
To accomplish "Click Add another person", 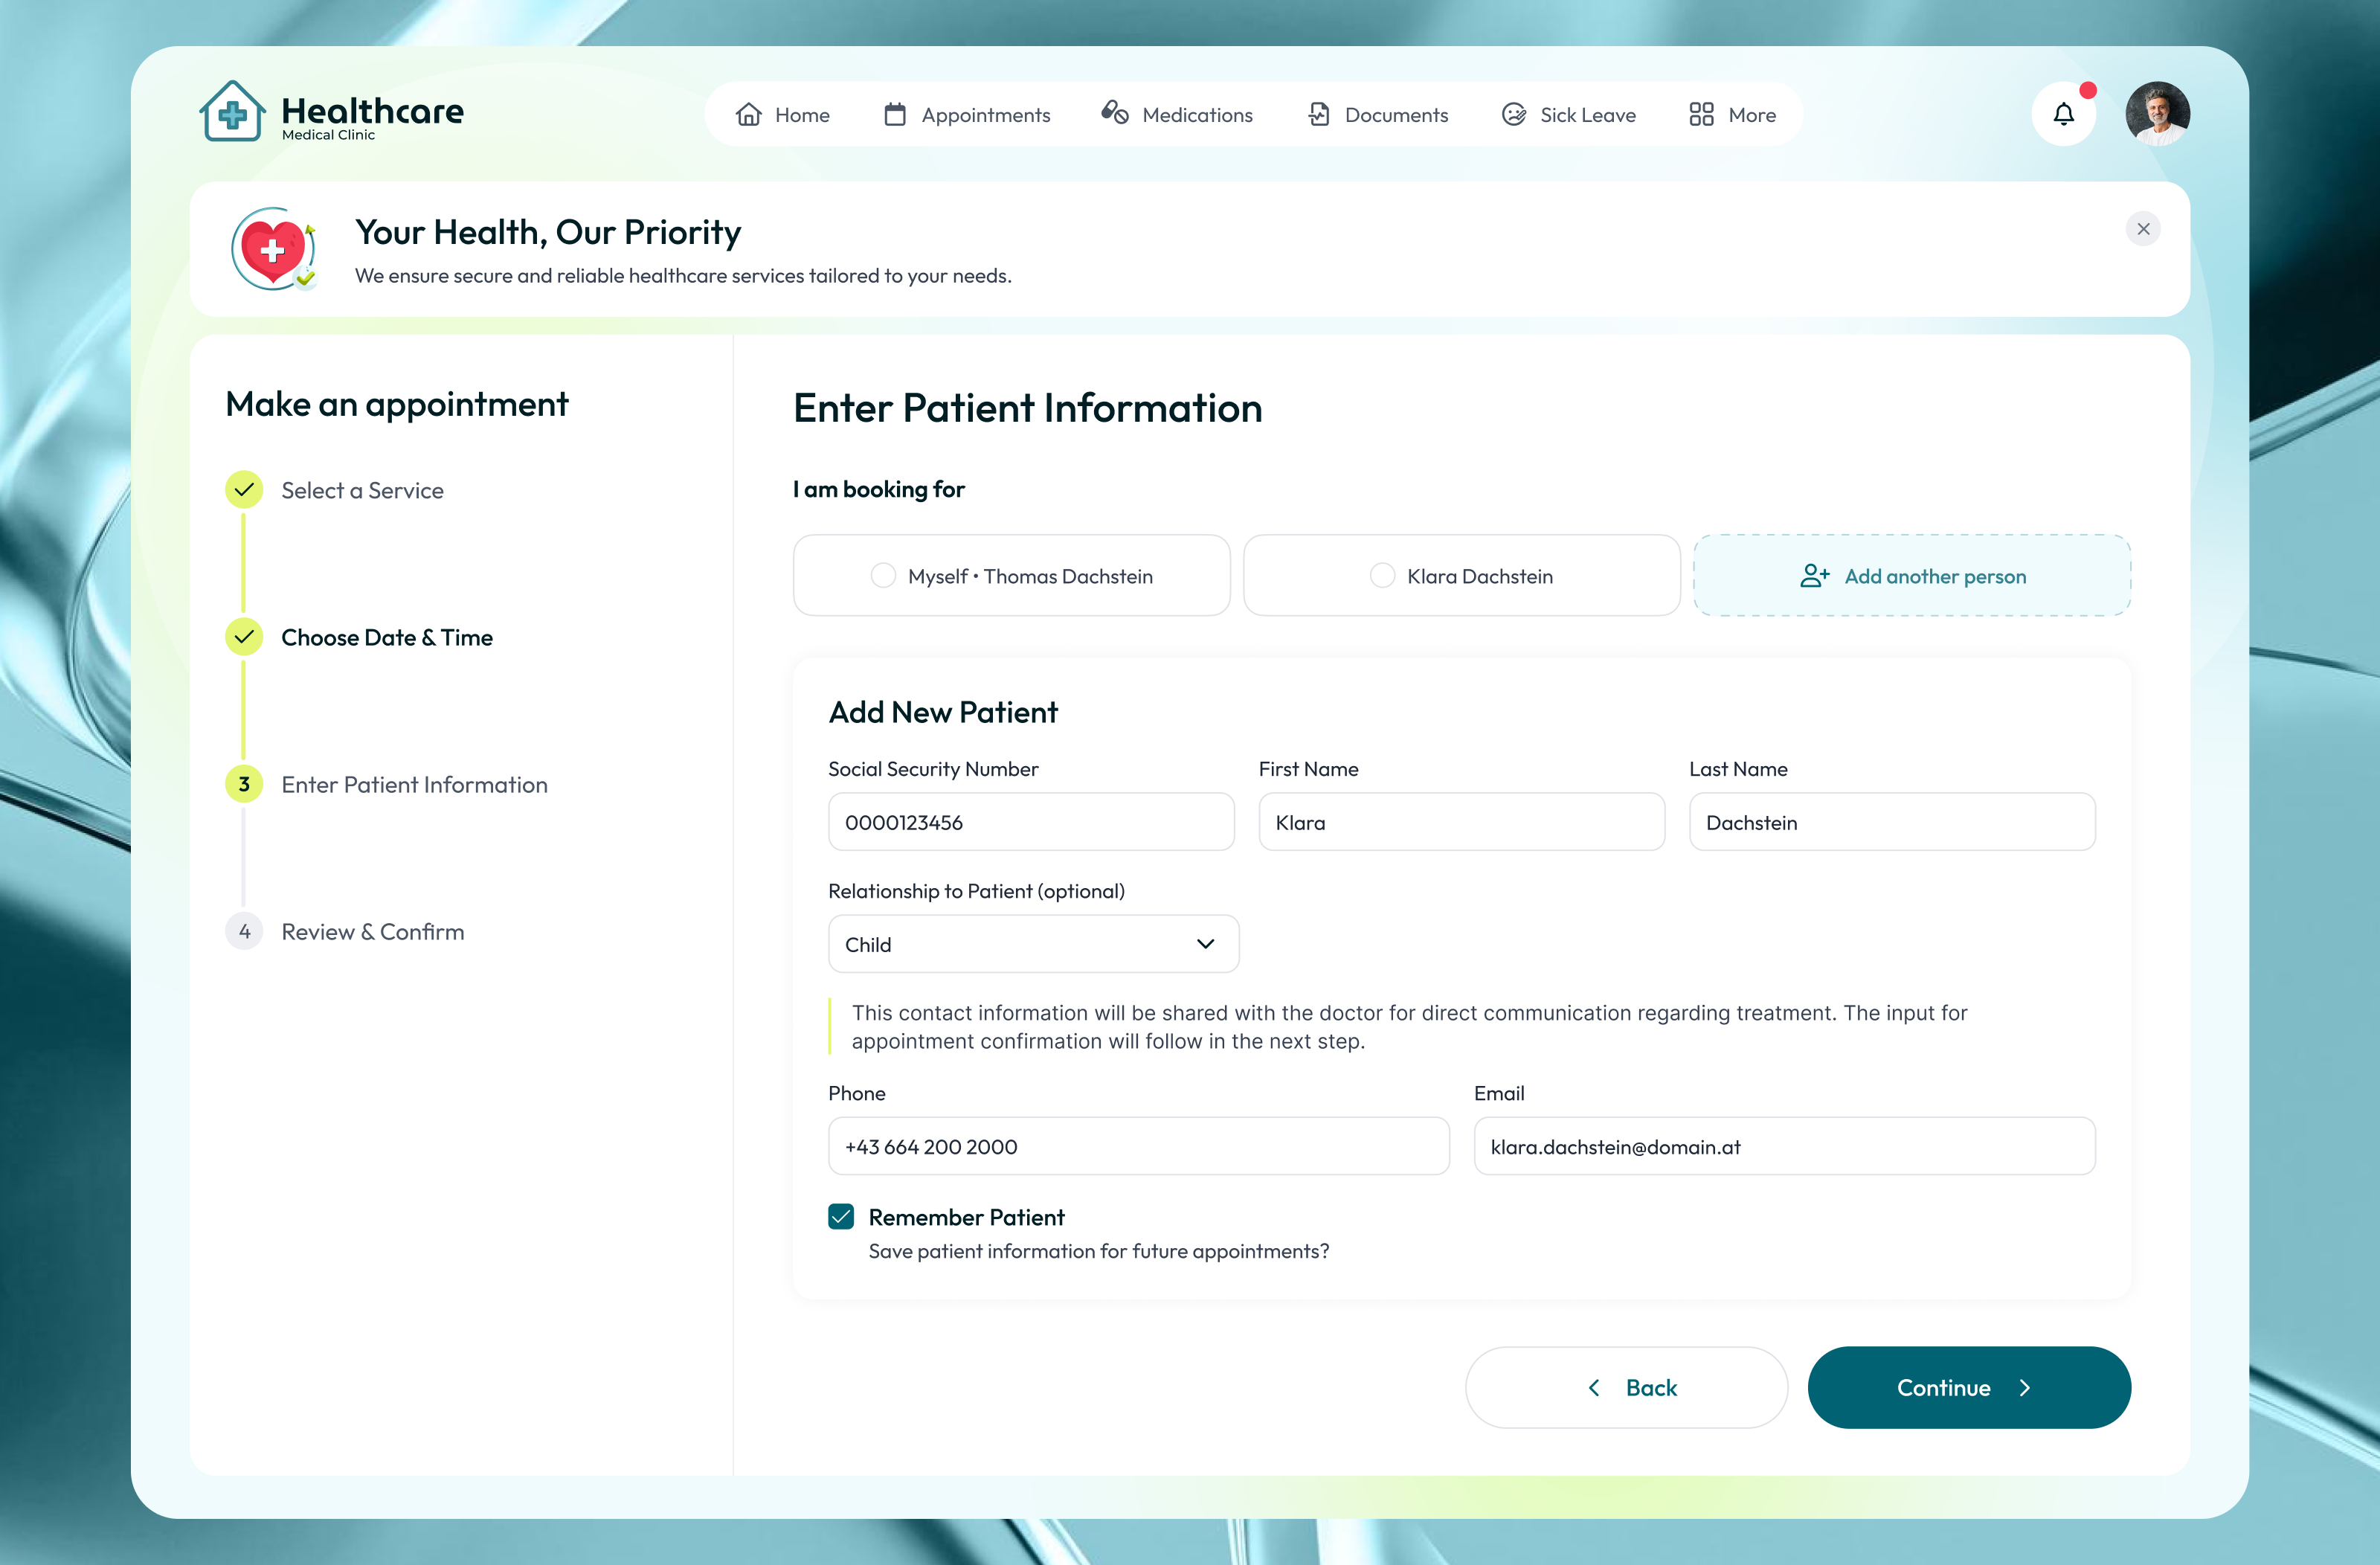I will [1911, 576].
